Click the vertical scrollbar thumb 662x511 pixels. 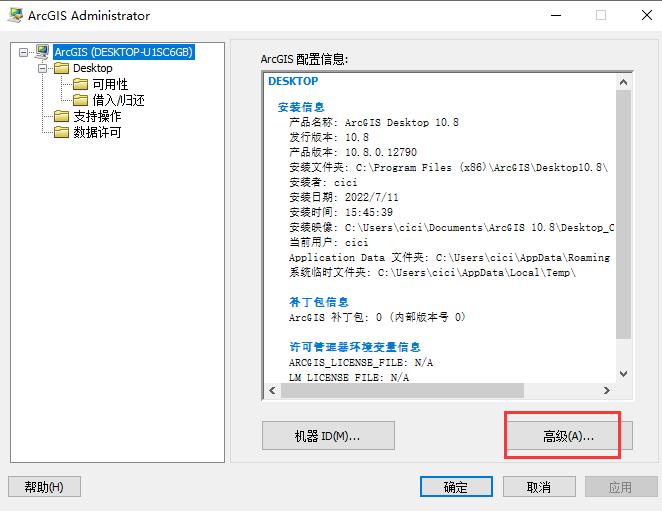click(x=623, y=215)
